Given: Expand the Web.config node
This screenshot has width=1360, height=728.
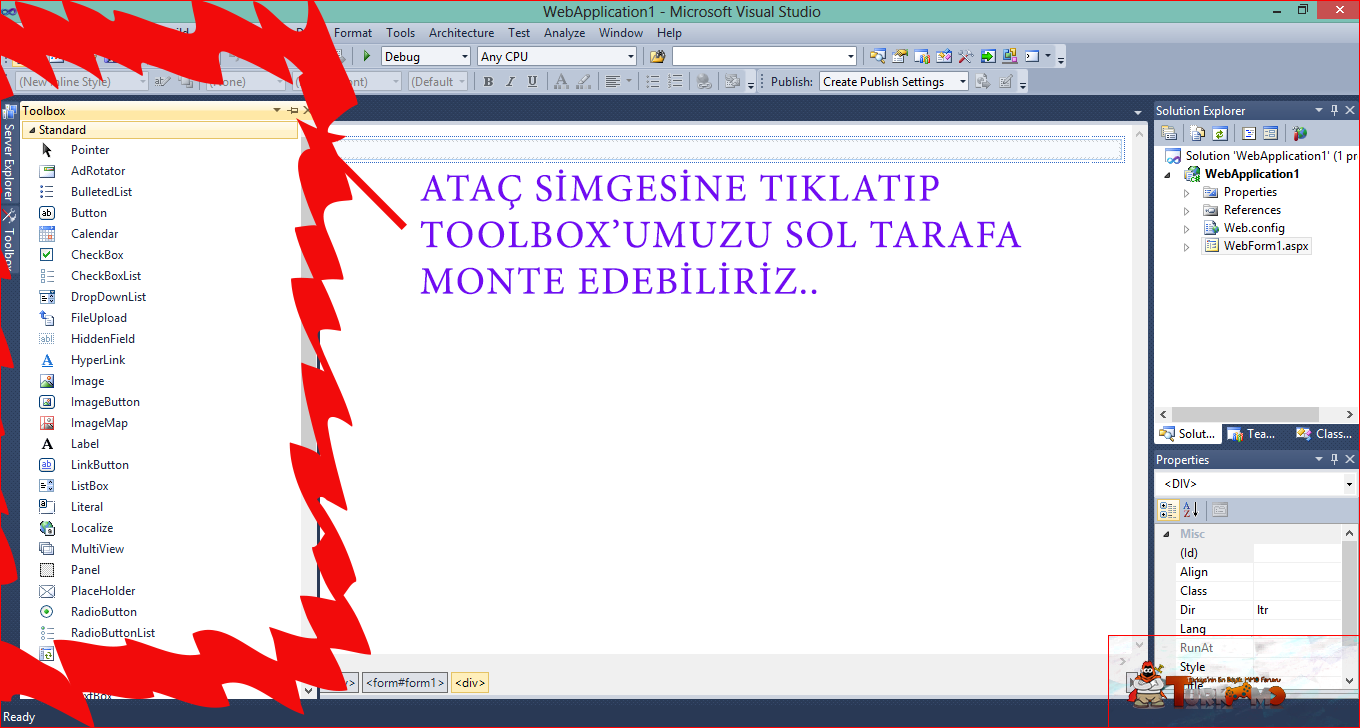Looking at the screenshot, I should tap(1187, 228).
